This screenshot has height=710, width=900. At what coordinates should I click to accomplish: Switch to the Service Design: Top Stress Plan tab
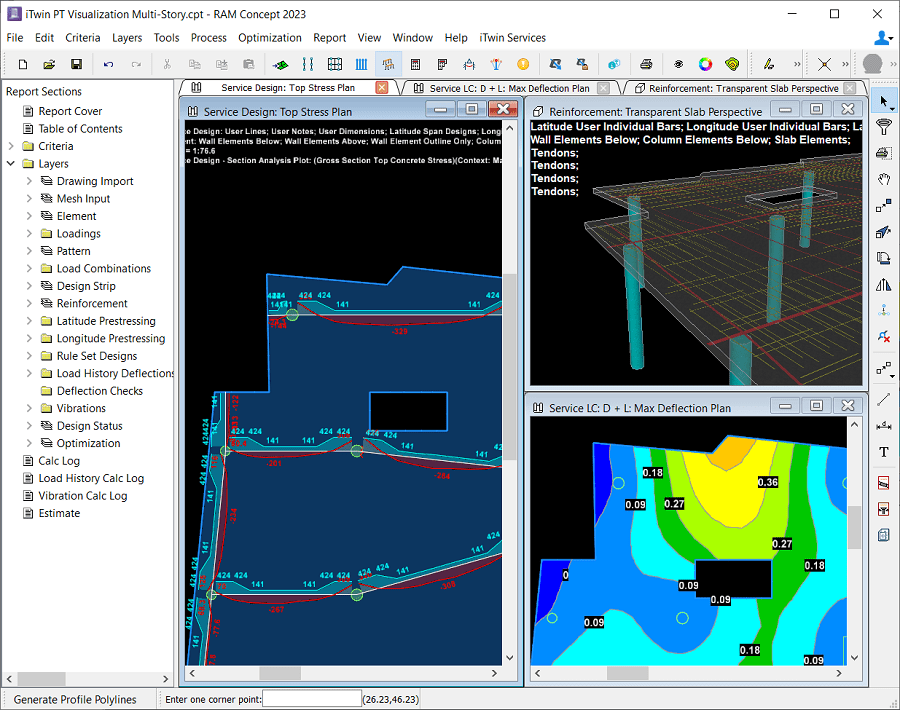tap(290, 88)
